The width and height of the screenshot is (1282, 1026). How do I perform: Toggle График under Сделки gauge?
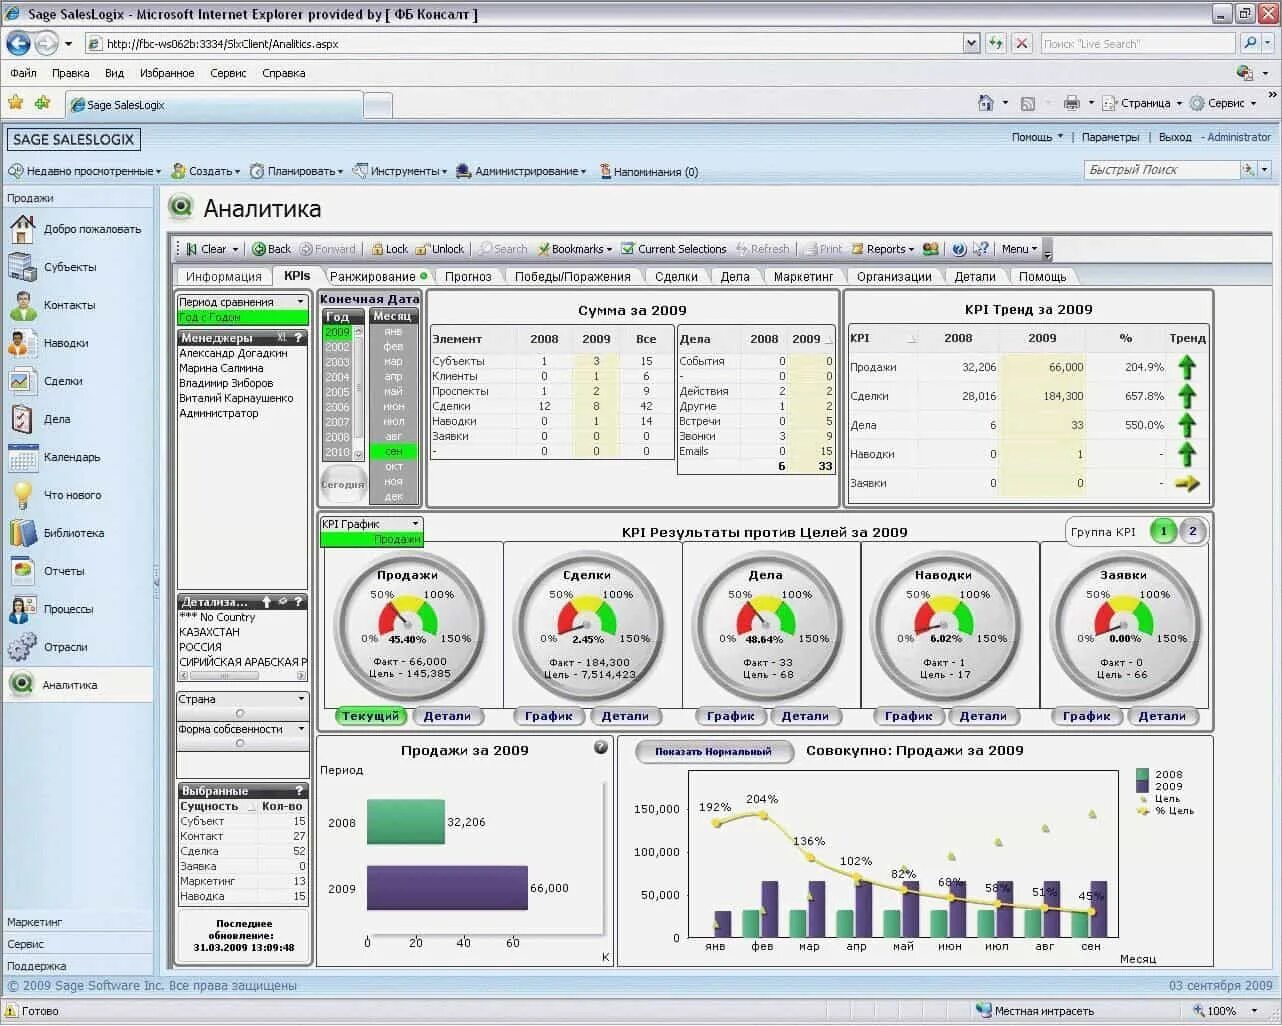pyautogui.click(x=549, y=716)
